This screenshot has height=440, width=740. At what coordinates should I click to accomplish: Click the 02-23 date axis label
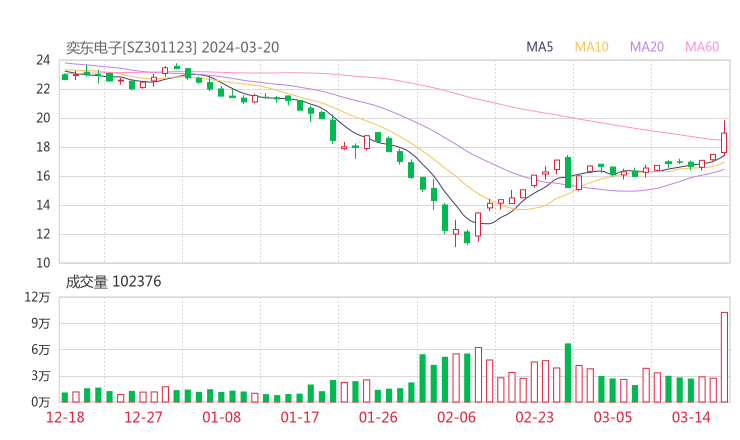(x=534, y=417)
